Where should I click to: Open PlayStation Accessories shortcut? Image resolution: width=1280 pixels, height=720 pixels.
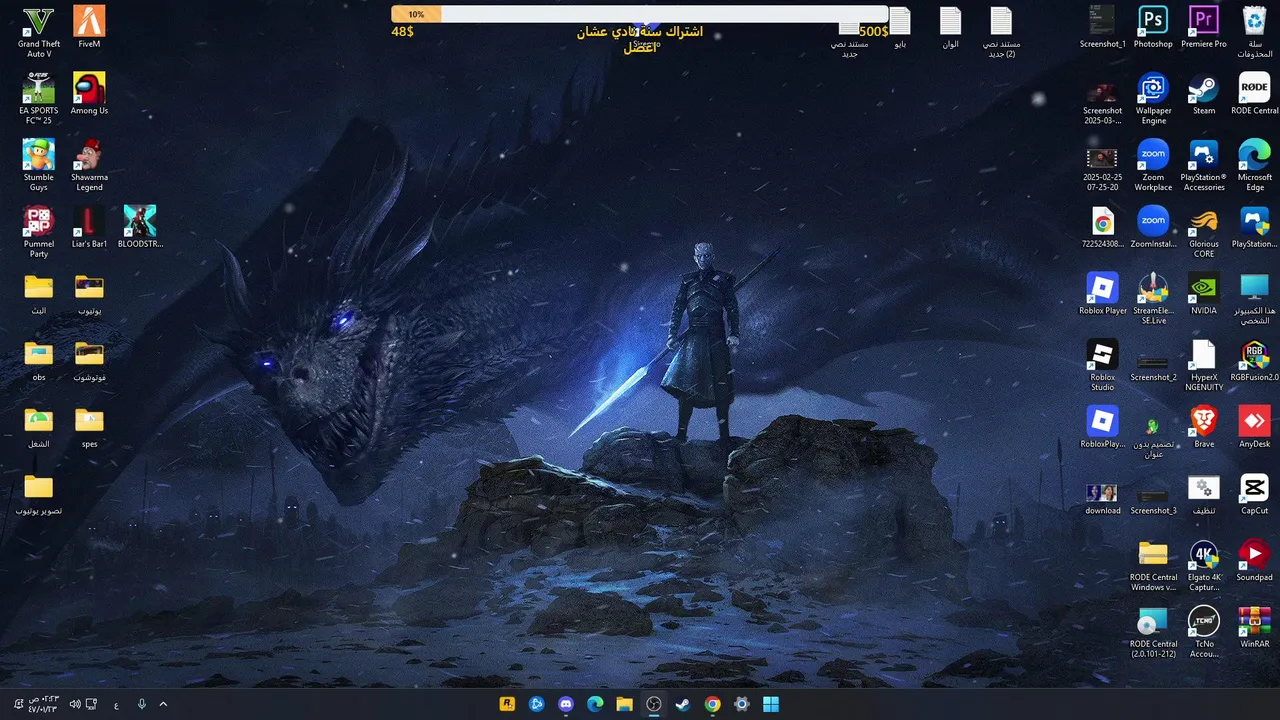coord(1204,165)
